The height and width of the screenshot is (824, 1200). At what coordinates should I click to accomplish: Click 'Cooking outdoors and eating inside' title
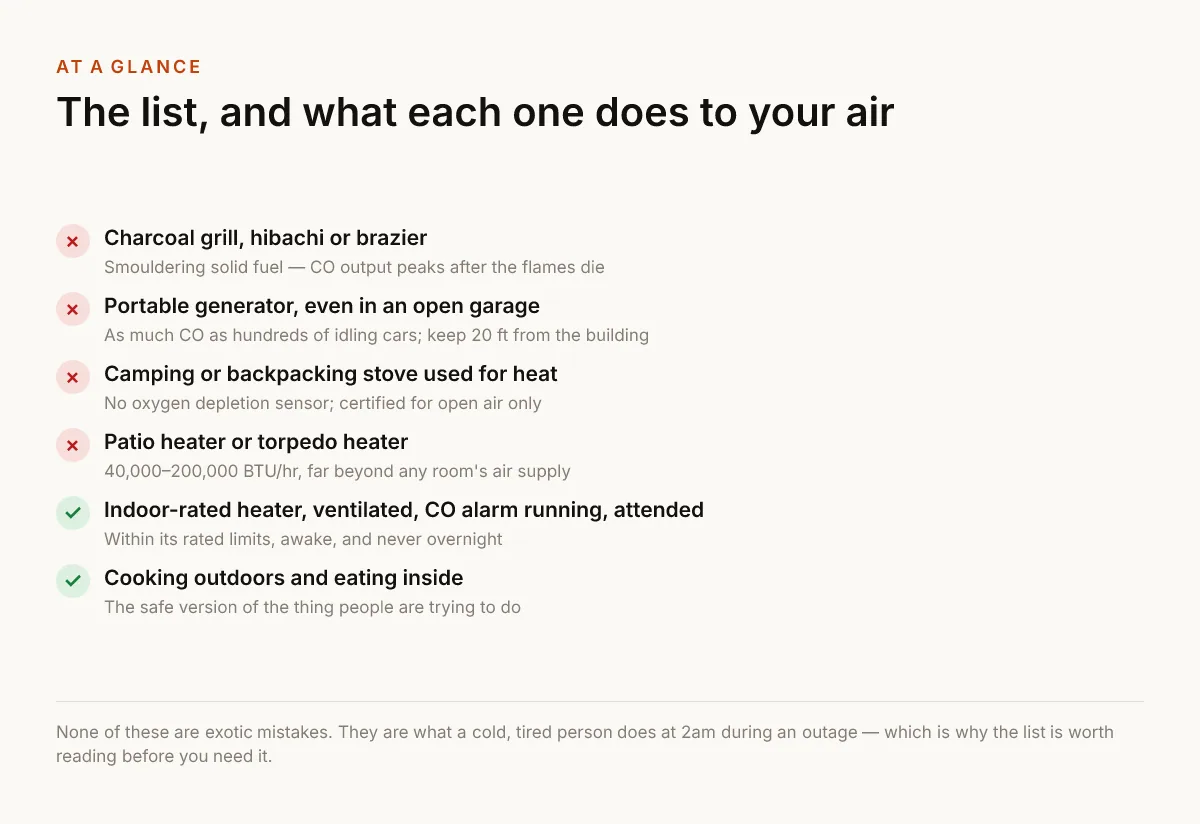tap(284, 578)
